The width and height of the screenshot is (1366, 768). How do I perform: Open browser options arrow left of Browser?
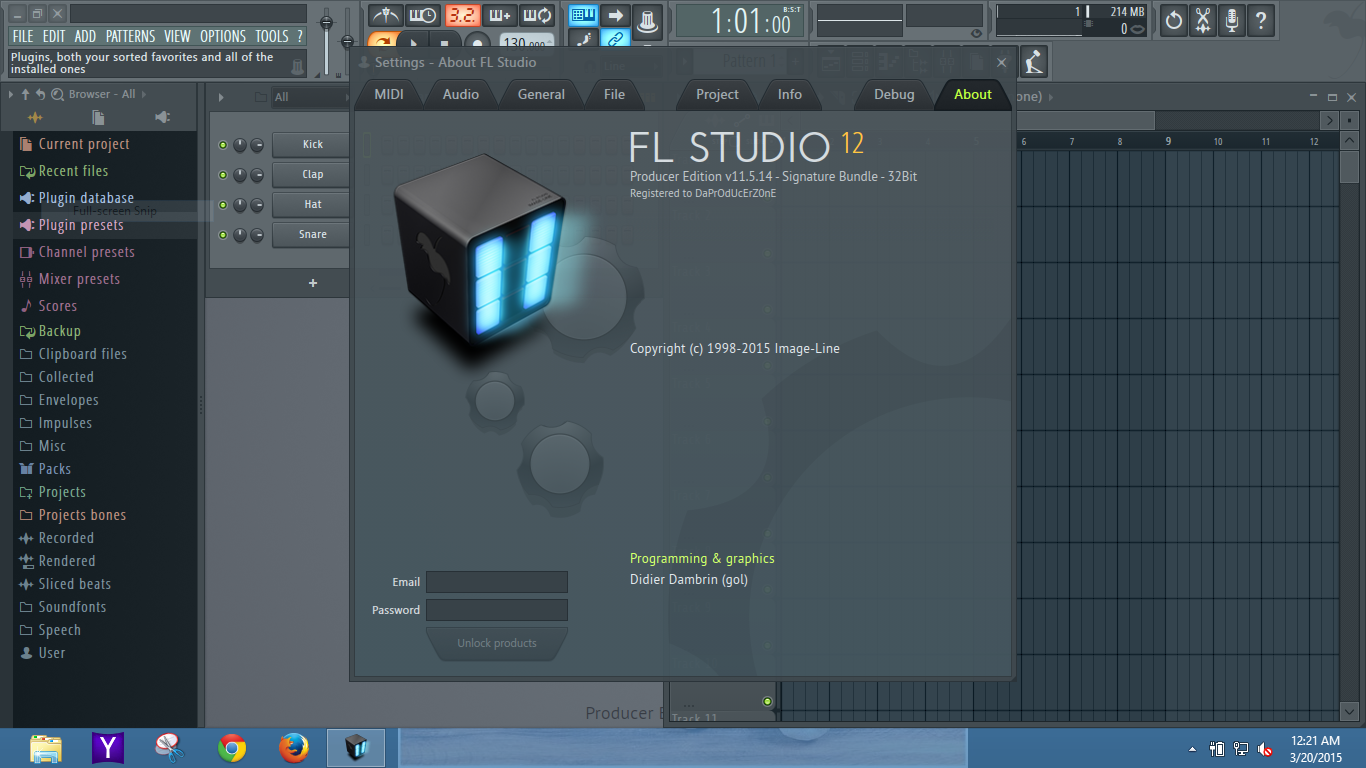pos(11,94)
